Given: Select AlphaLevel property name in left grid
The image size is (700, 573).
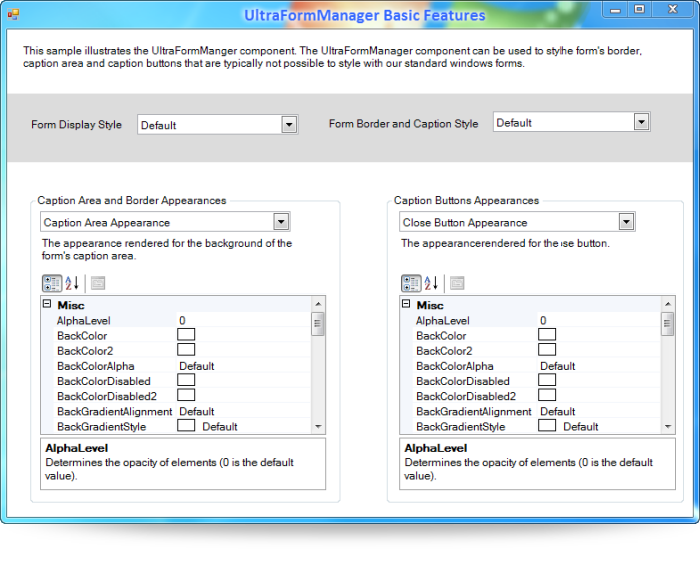Looking at the screenshot, I should pyautogui.click(x=83, y=320).
